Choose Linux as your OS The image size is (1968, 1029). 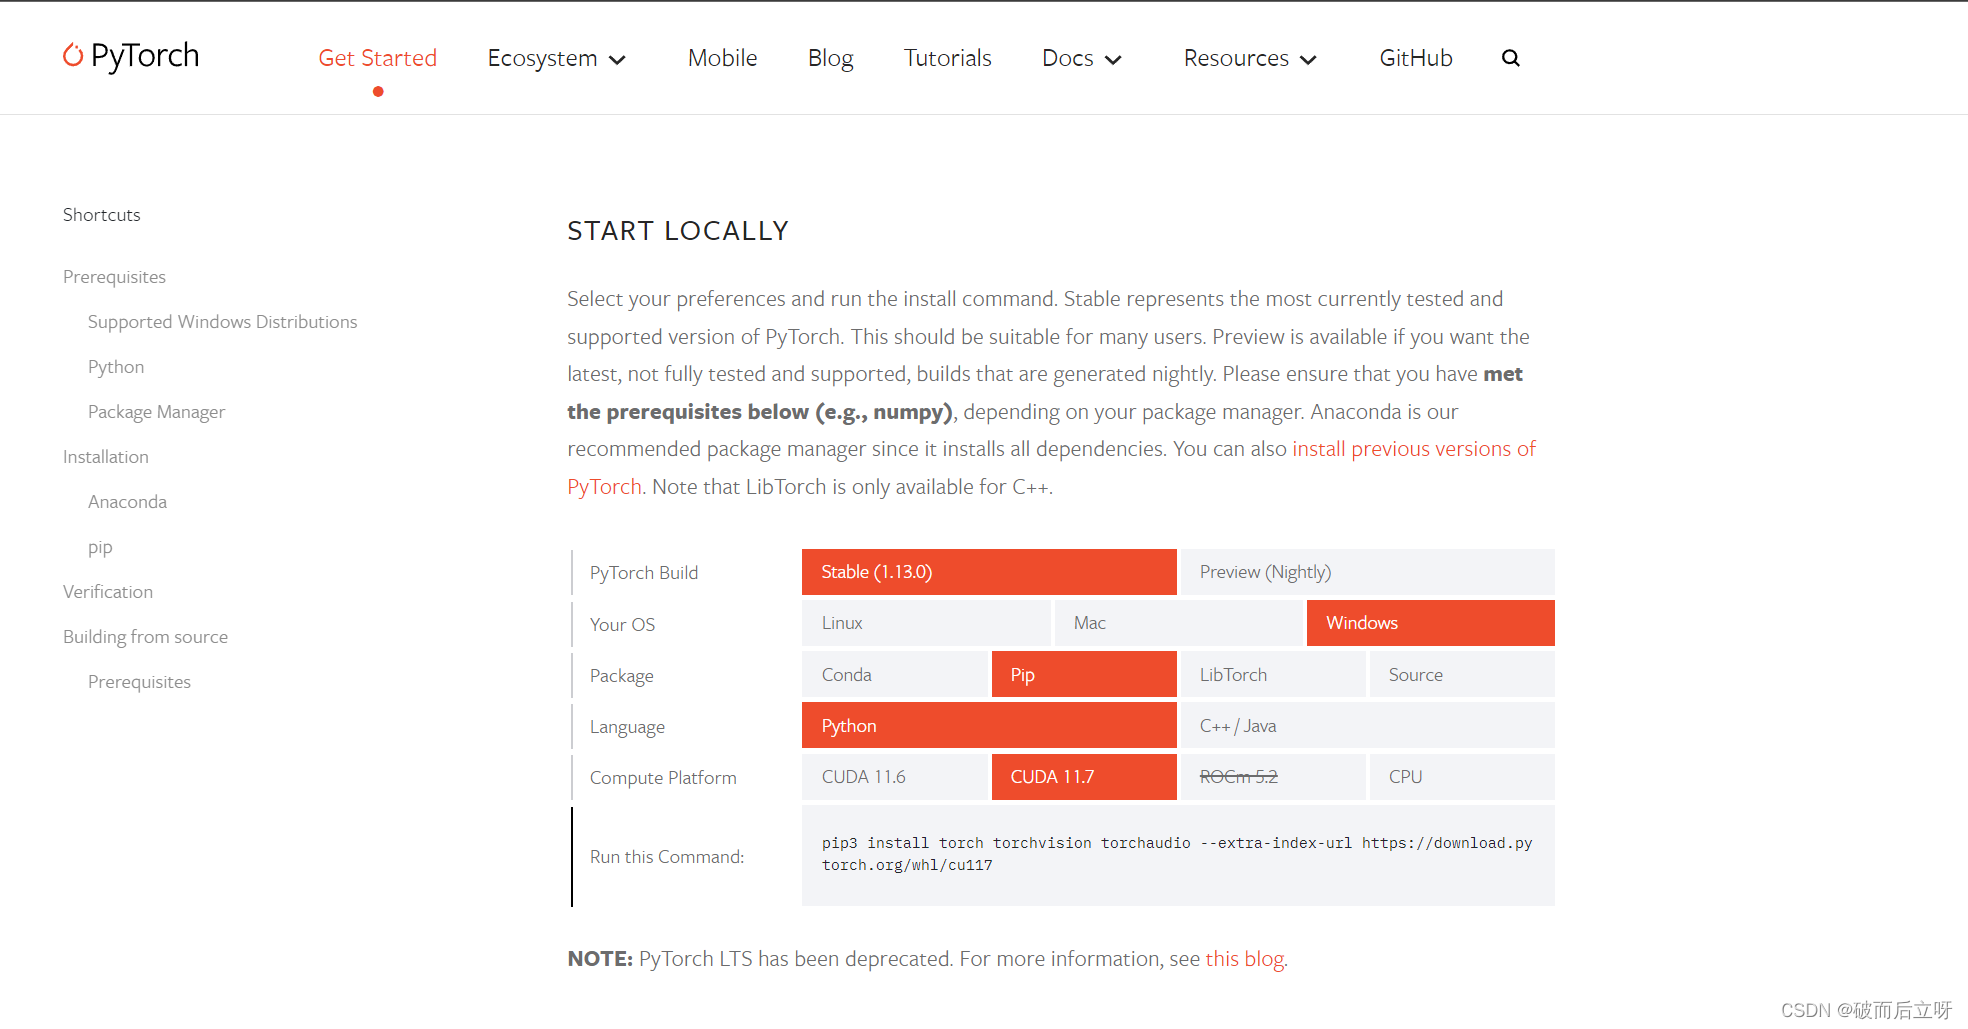click(x=926, y=623)
